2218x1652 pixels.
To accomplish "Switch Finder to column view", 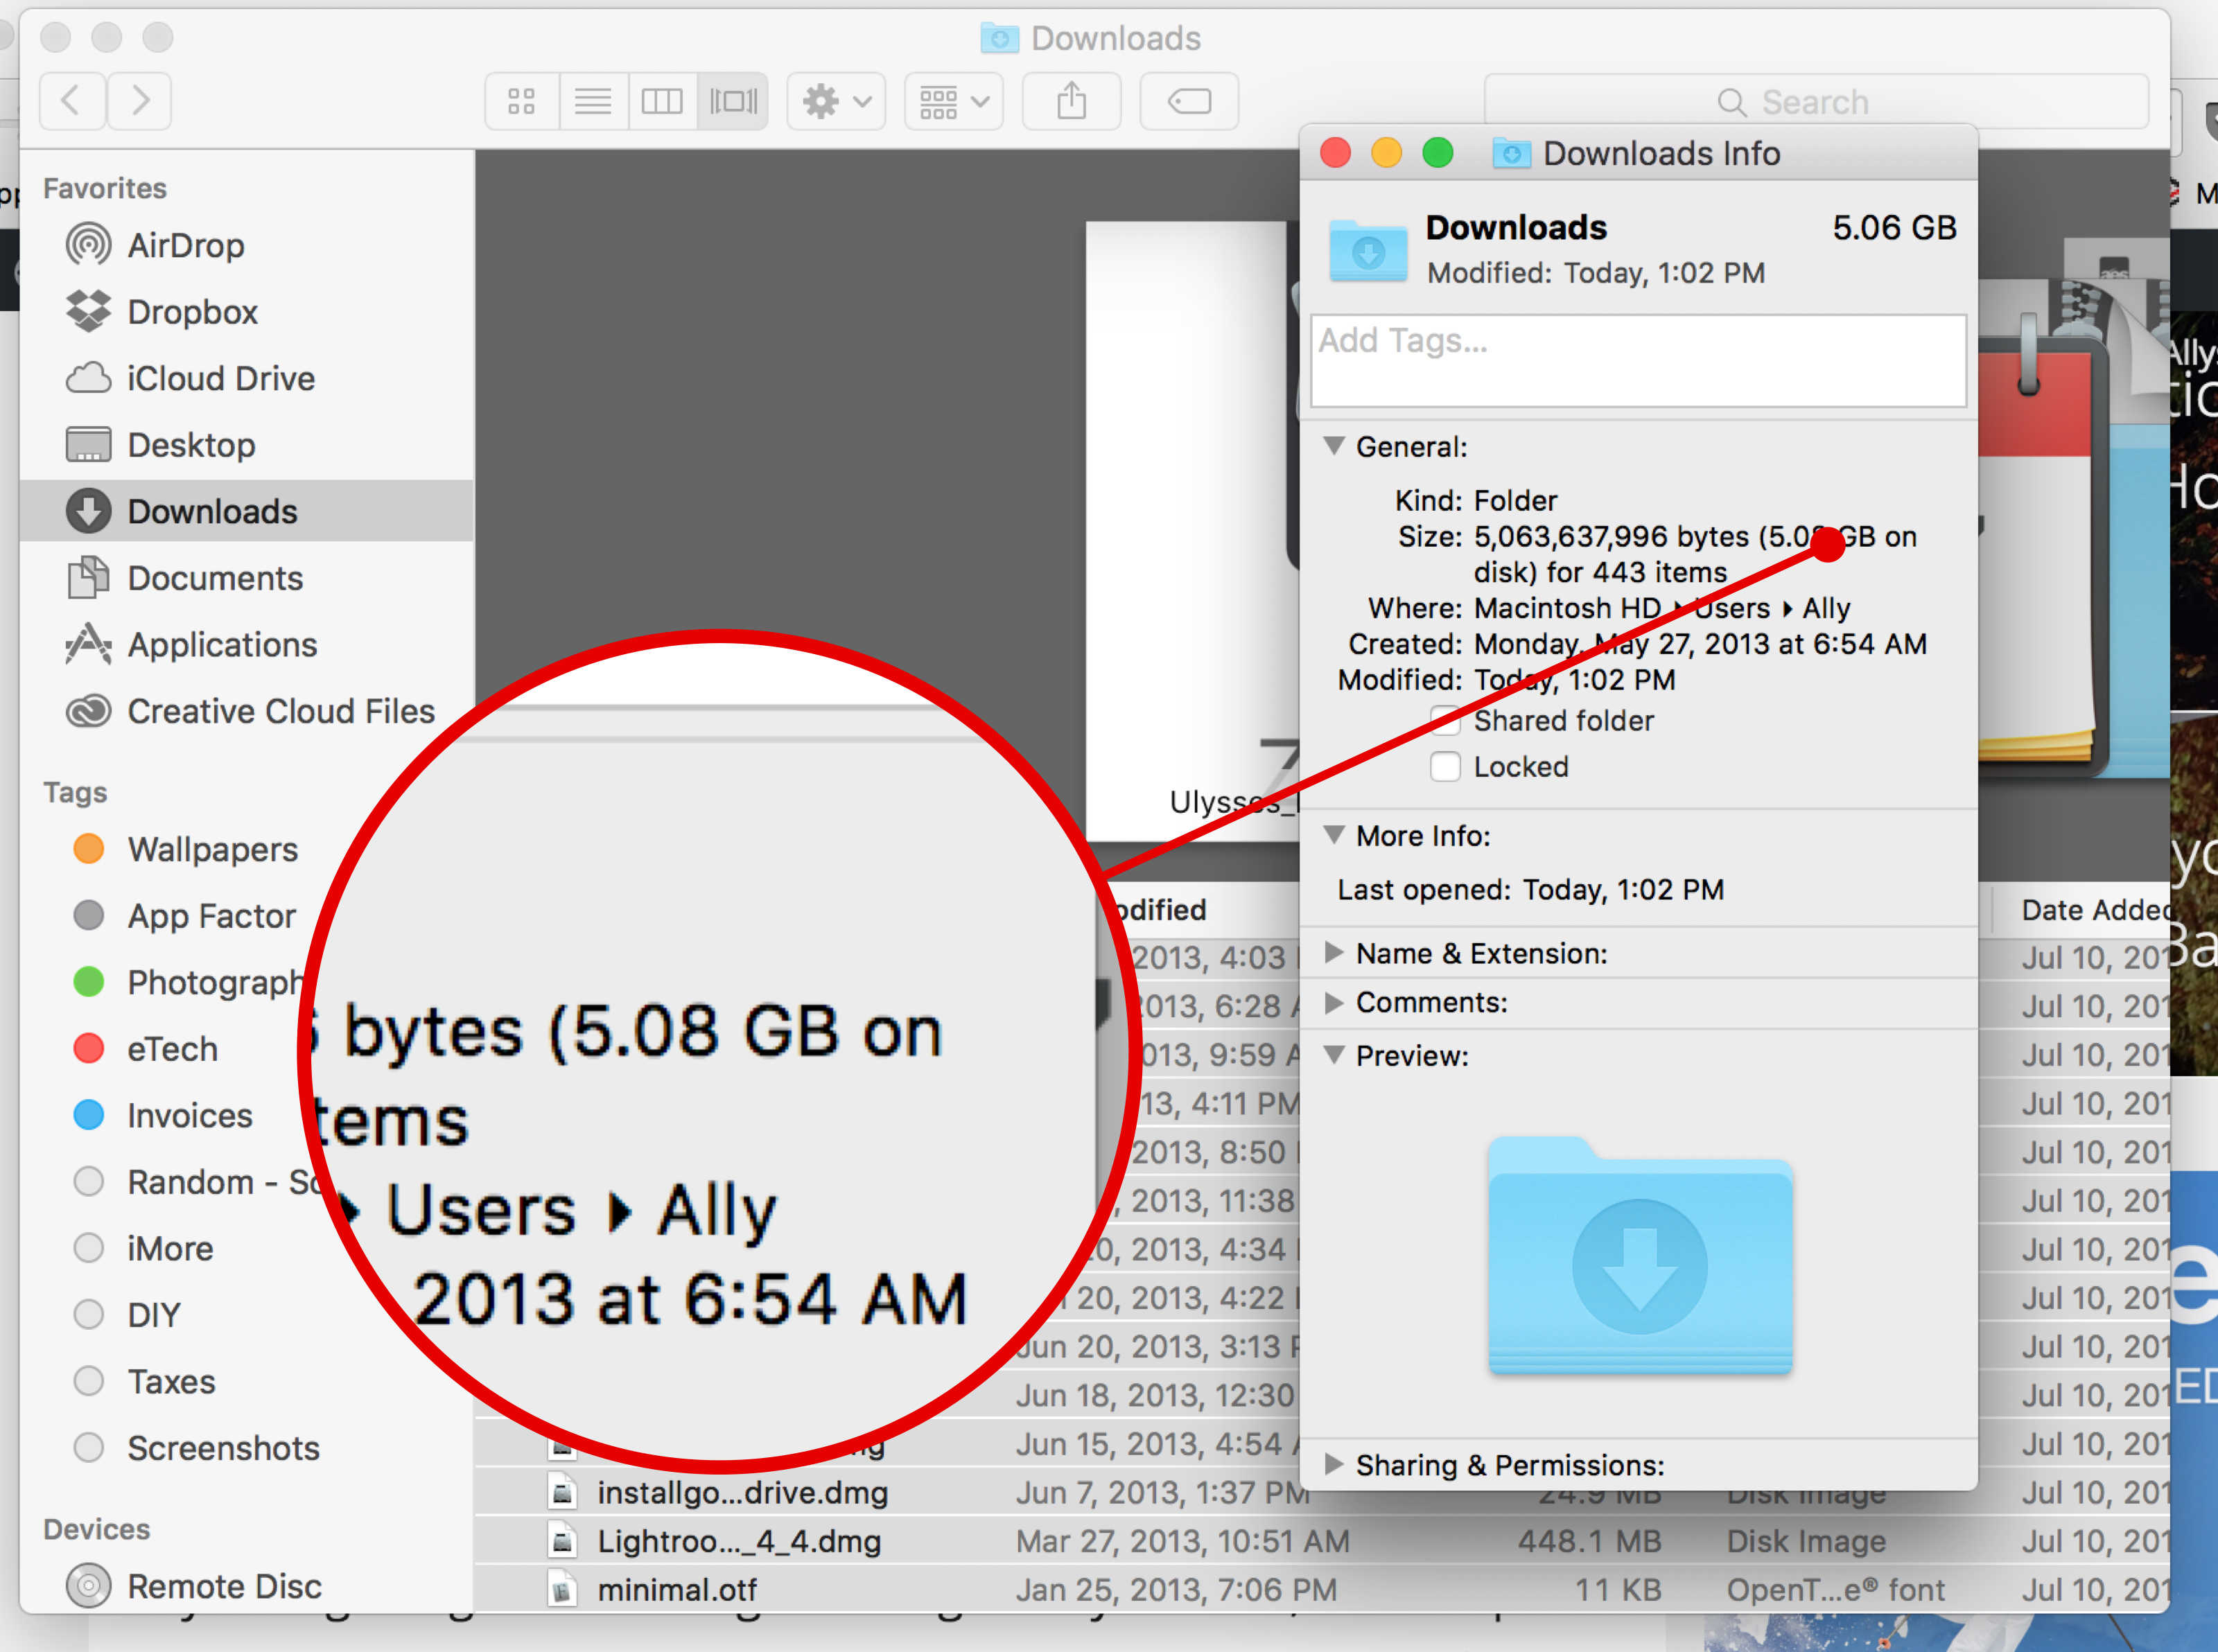I will click(x=662, y=101).
